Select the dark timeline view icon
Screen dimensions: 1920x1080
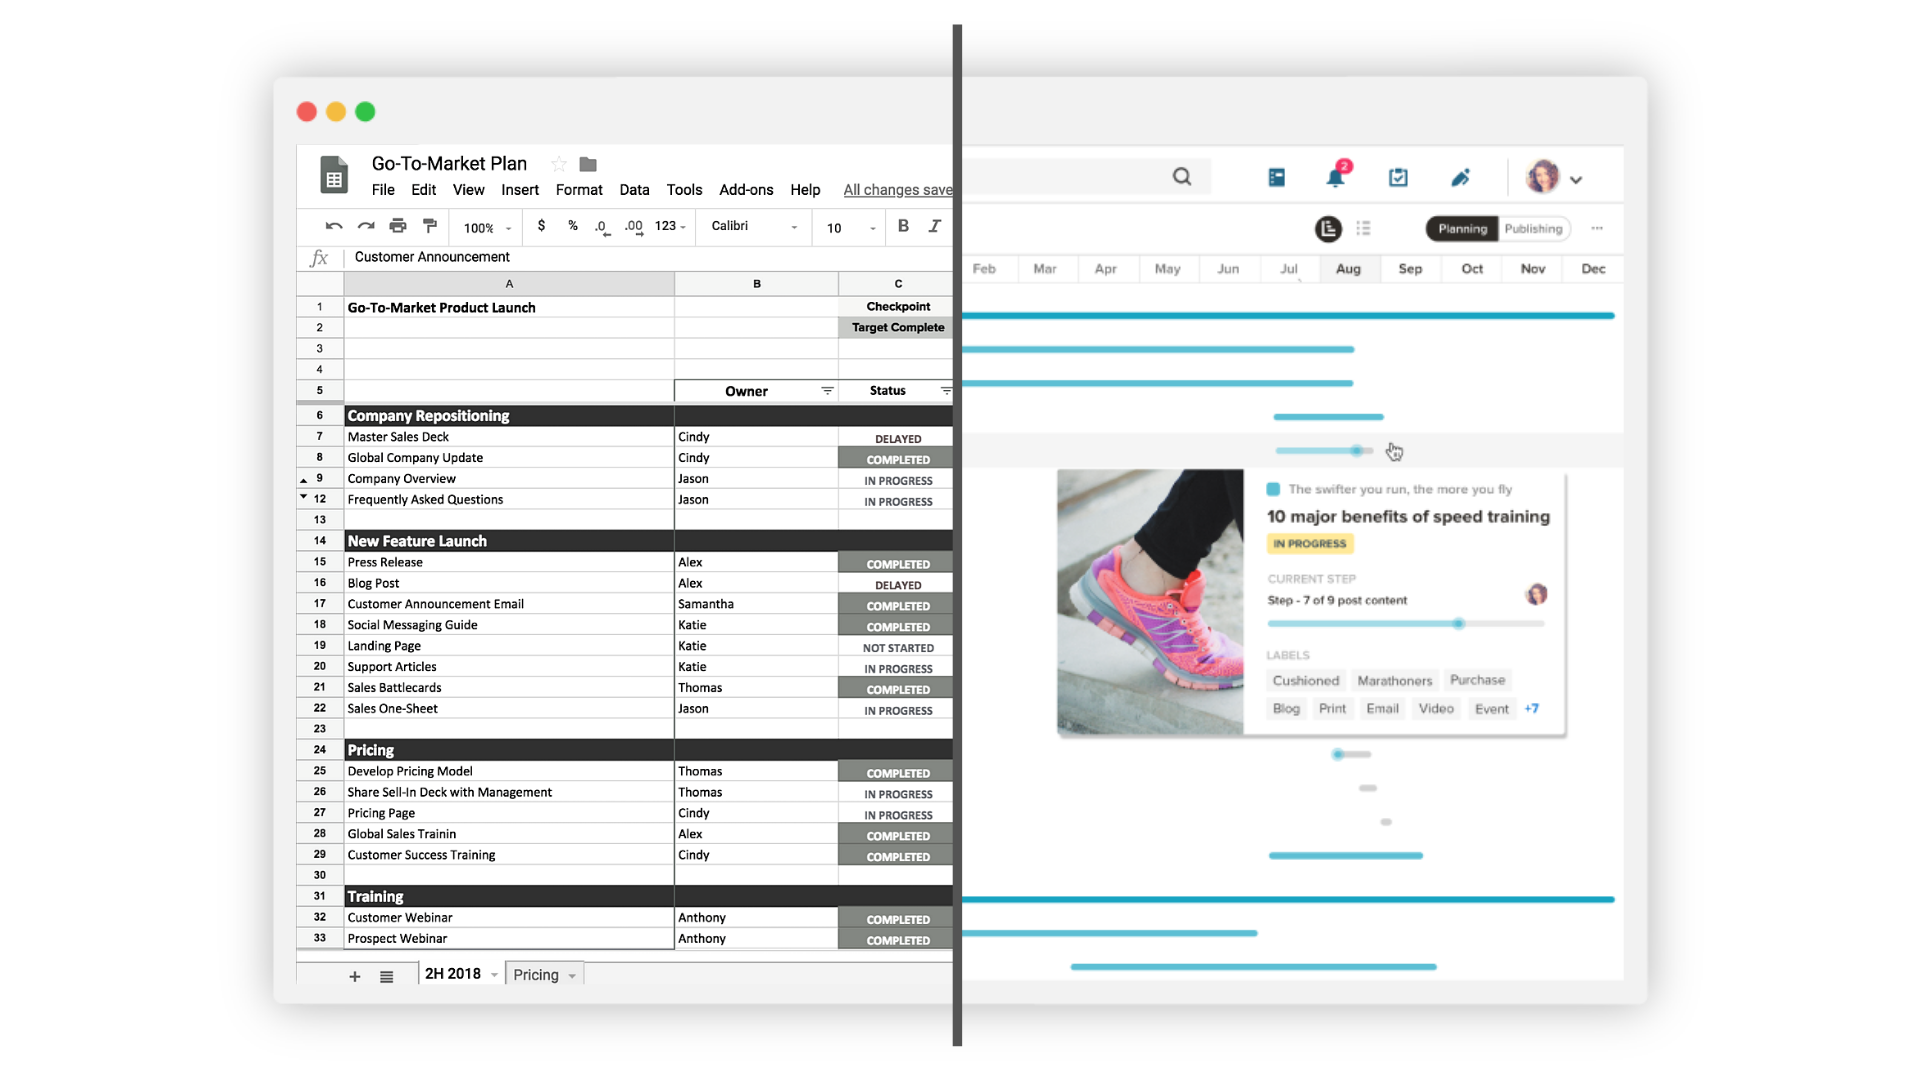pyautogui.click(x=1328, y=229)
